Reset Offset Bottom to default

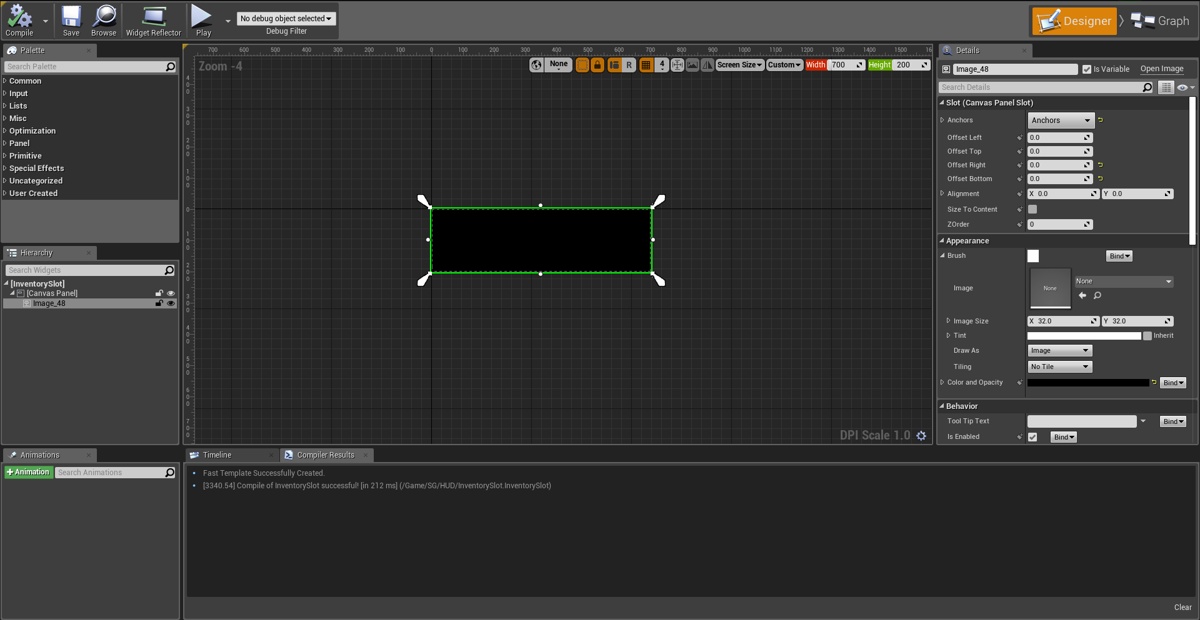1100,179
